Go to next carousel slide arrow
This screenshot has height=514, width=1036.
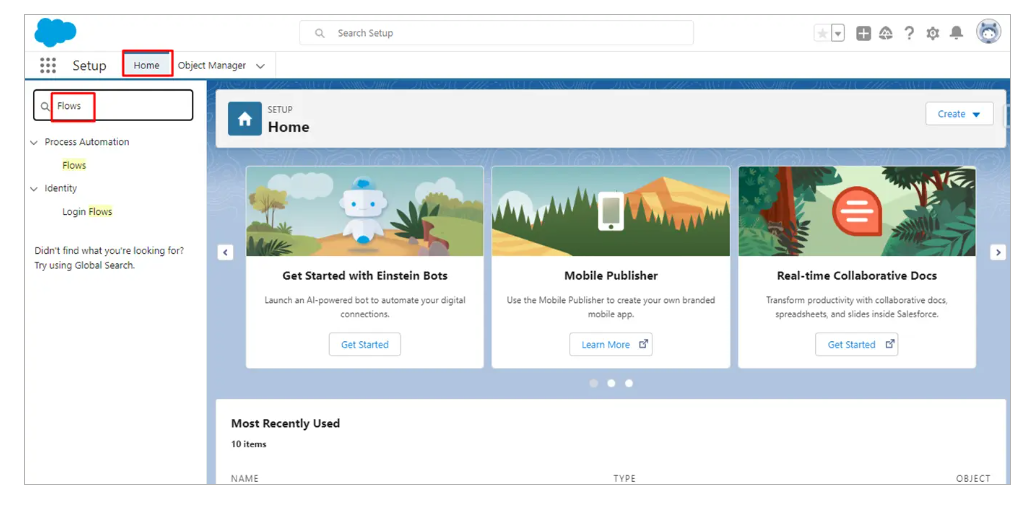pyautogui.click(x=998, y=252)
